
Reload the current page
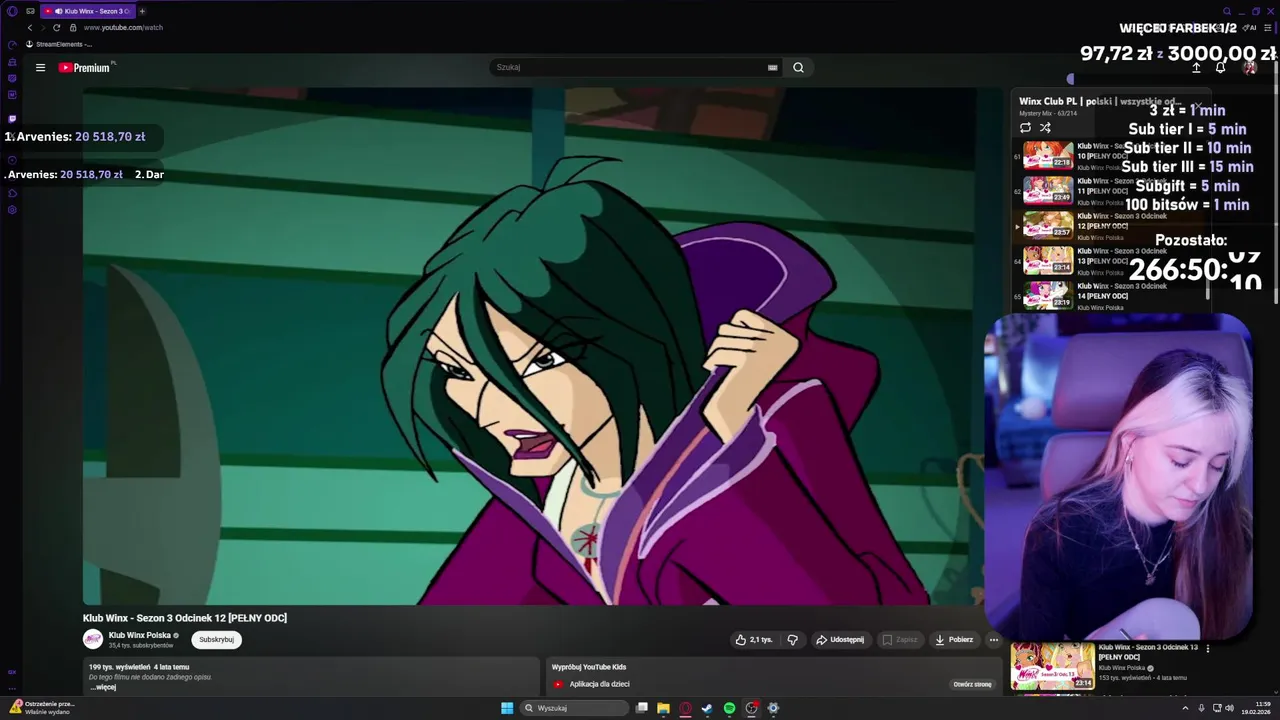(56, 27)
